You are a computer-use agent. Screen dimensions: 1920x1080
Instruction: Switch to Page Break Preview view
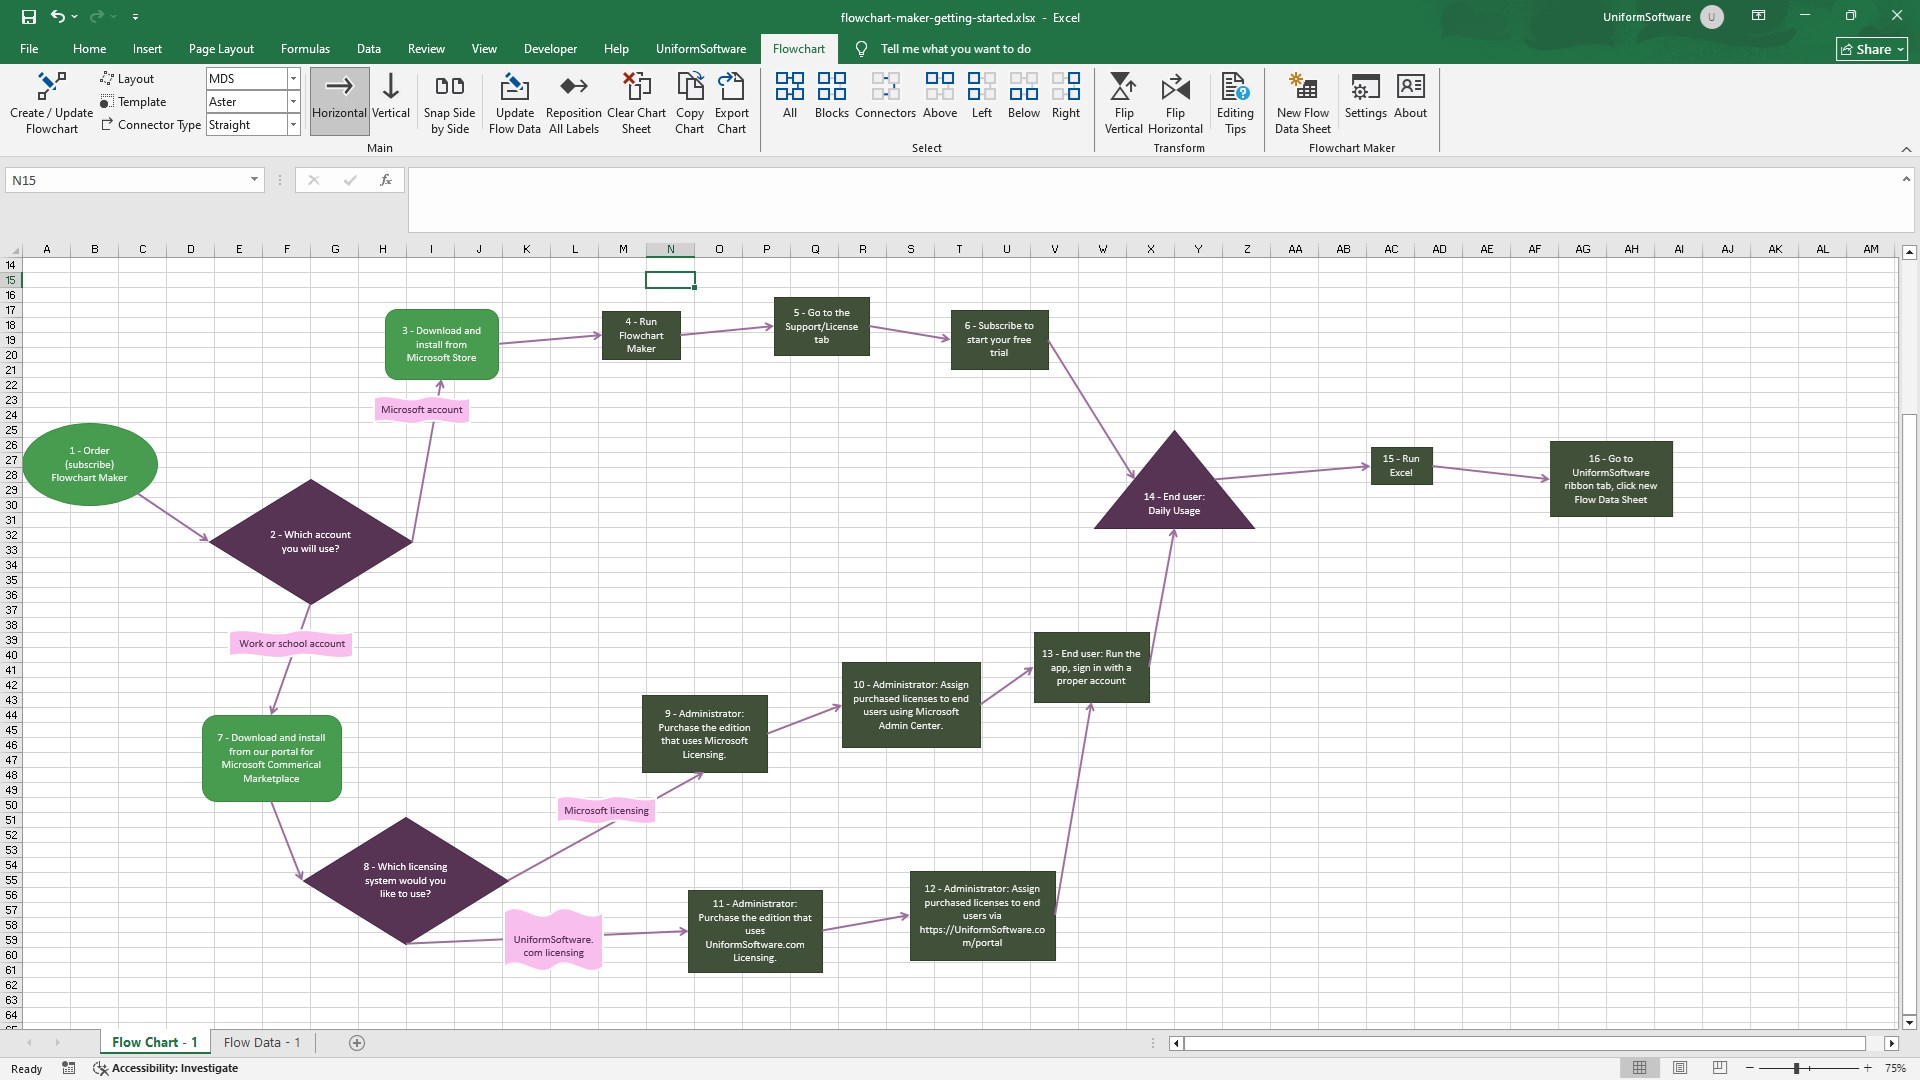pyautogui.click(x=1720, y=1068)
